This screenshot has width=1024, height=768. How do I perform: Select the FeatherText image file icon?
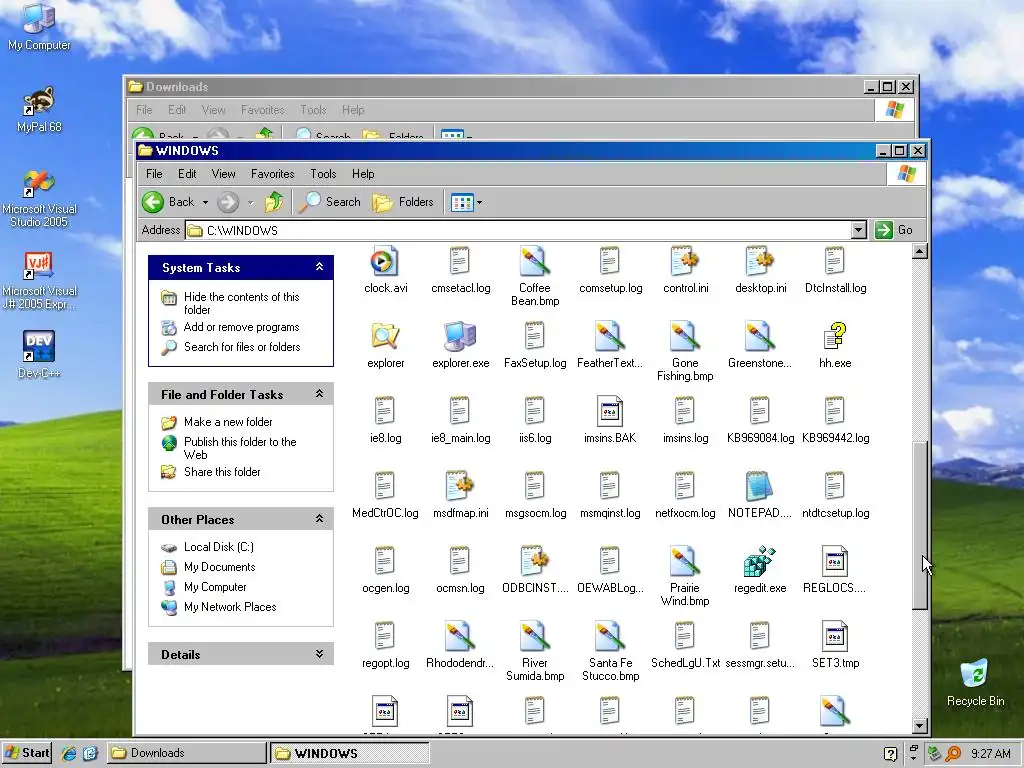610,336
